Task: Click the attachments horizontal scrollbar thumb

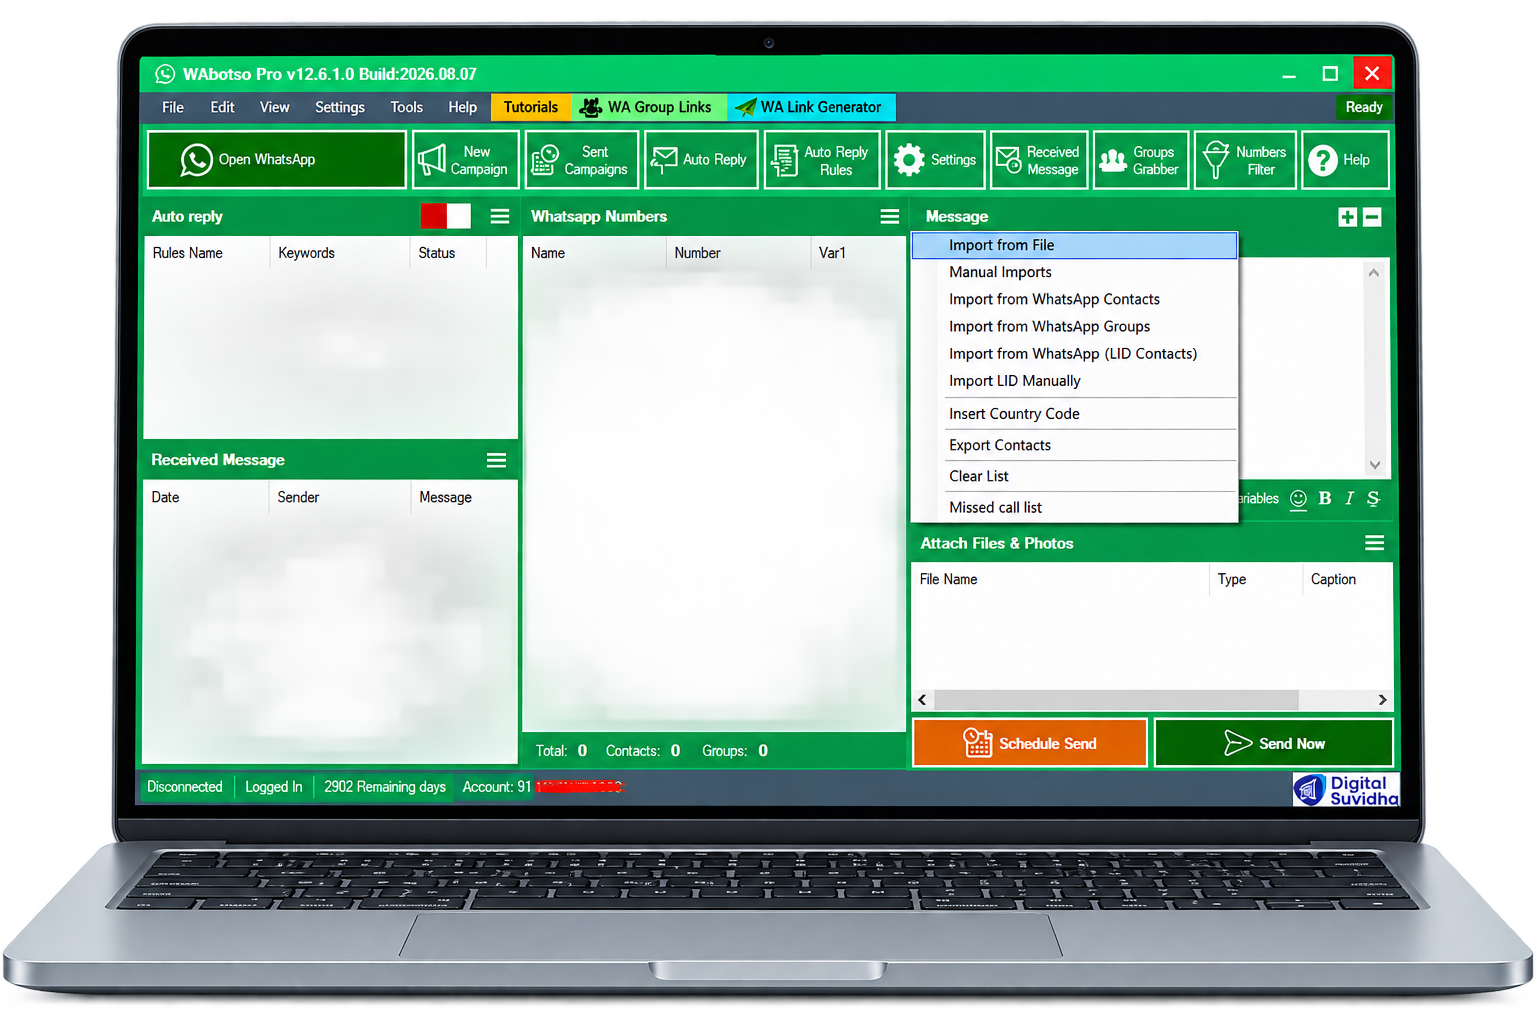Action: click(1116, 700)
